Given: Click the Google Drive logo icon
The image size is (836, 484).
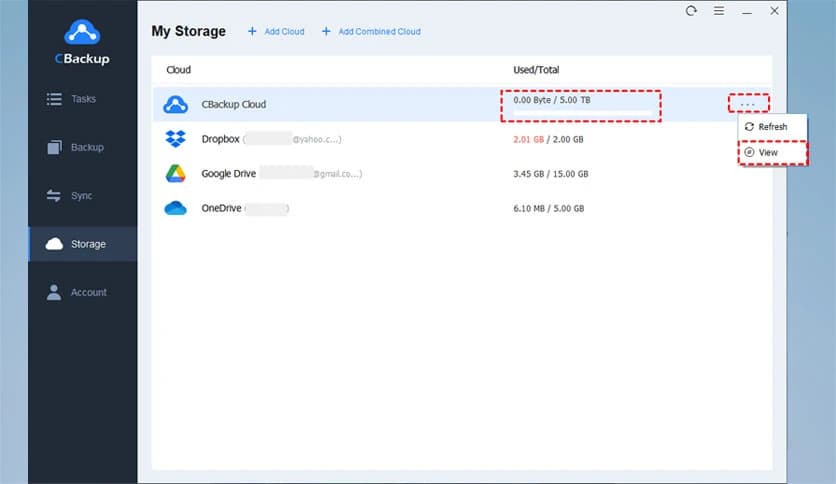Looking at the screenshot, I should pos(175,173).
